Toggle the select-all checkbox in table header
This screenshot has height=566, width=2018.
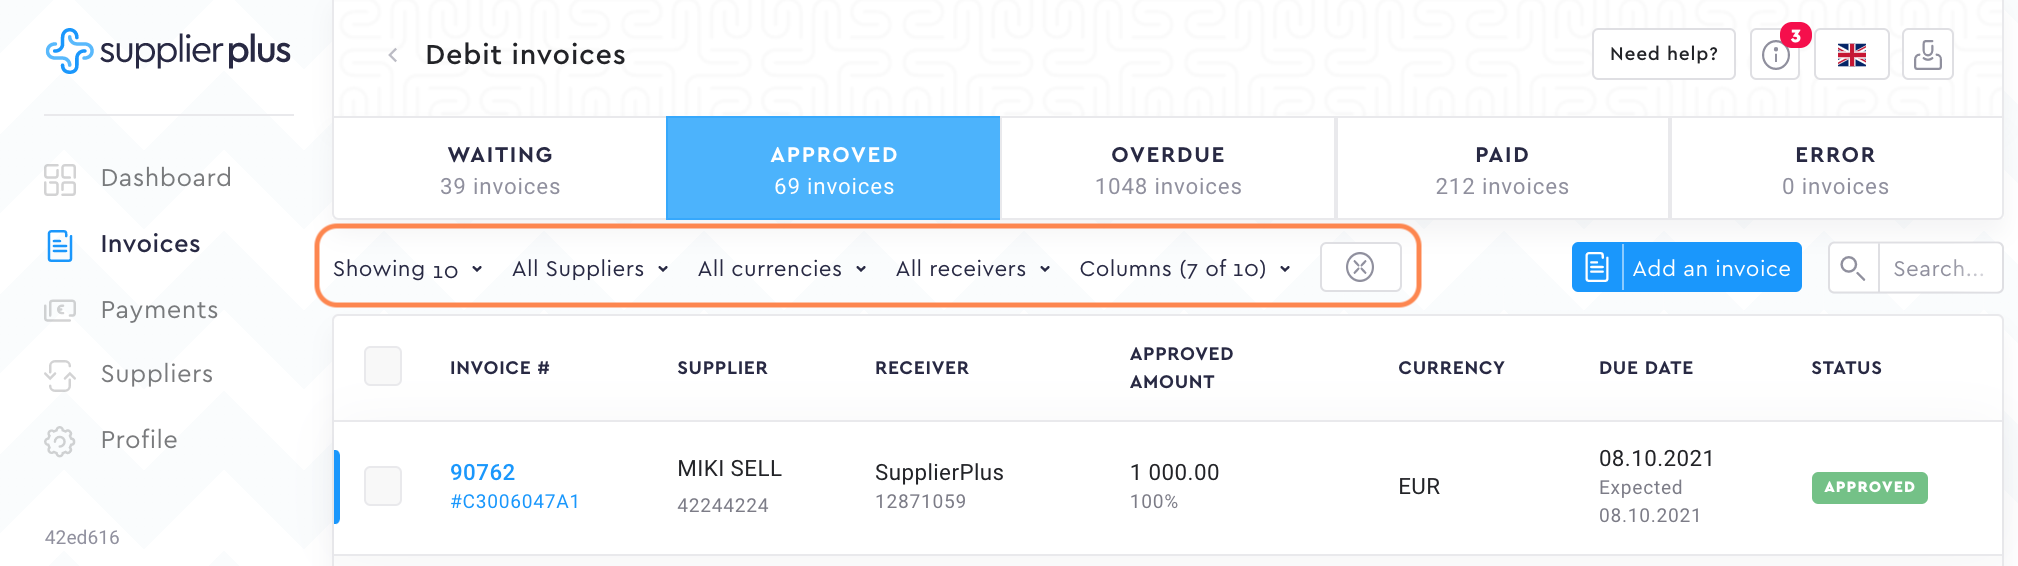pyautogui.click(x=383, y=366)
